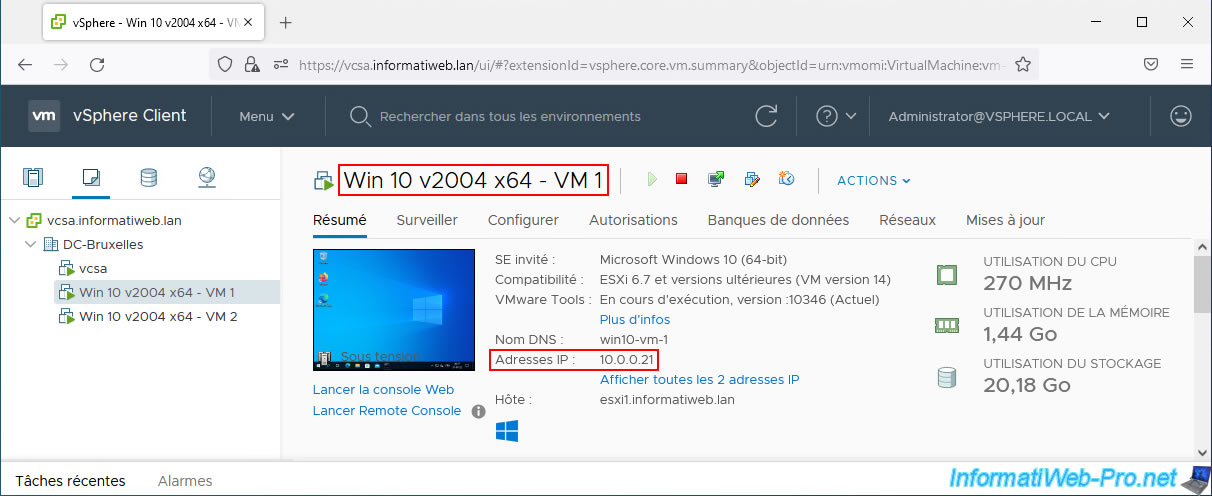
Task: Switch to Hosts and Clusters inventory view
Action: point(34,179)
